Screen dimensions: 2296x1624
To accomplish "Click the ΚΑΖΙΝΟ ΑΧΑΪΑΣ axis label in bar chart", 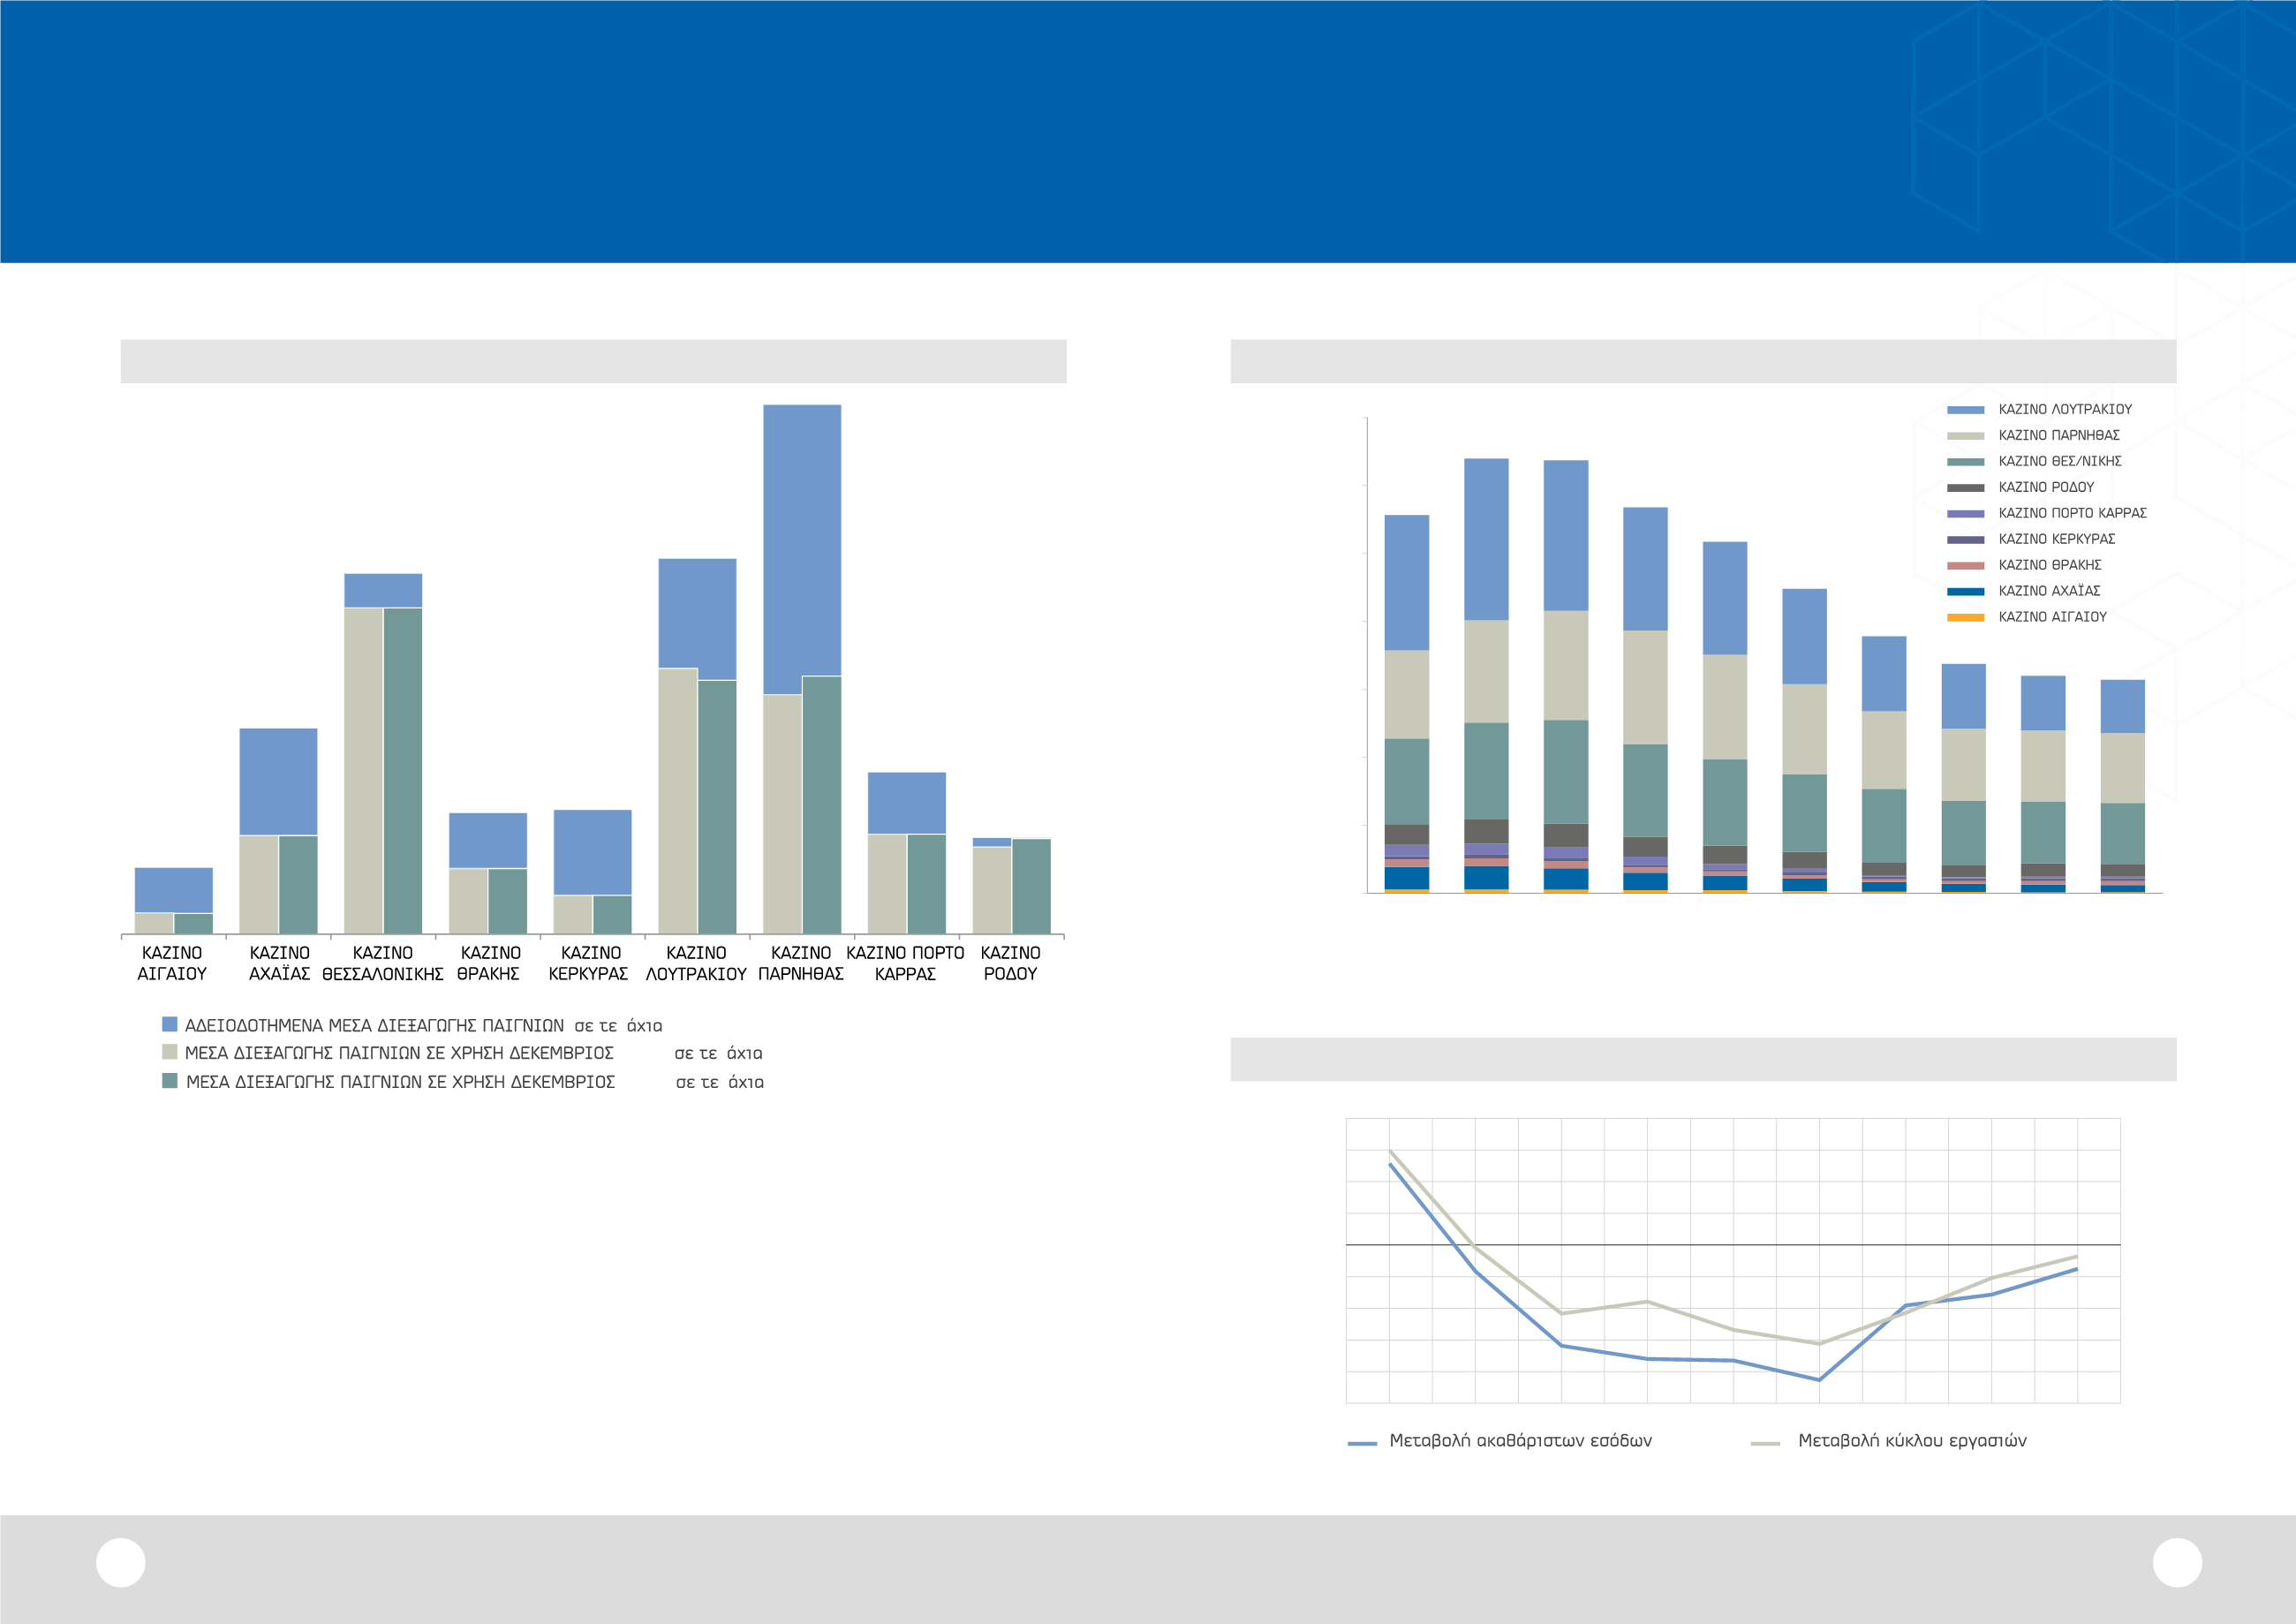I will click(279, 964).
